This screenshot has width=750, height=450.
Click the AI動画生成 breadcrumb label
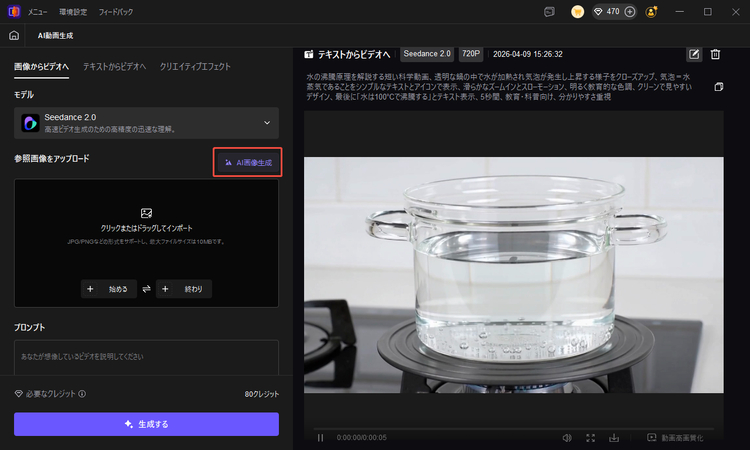click(x=55, y=35)
